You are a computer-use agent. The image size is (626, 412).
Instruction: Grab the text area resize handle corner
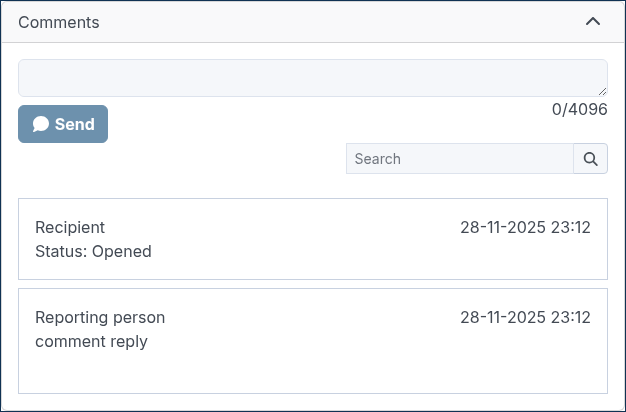(602, 91)
